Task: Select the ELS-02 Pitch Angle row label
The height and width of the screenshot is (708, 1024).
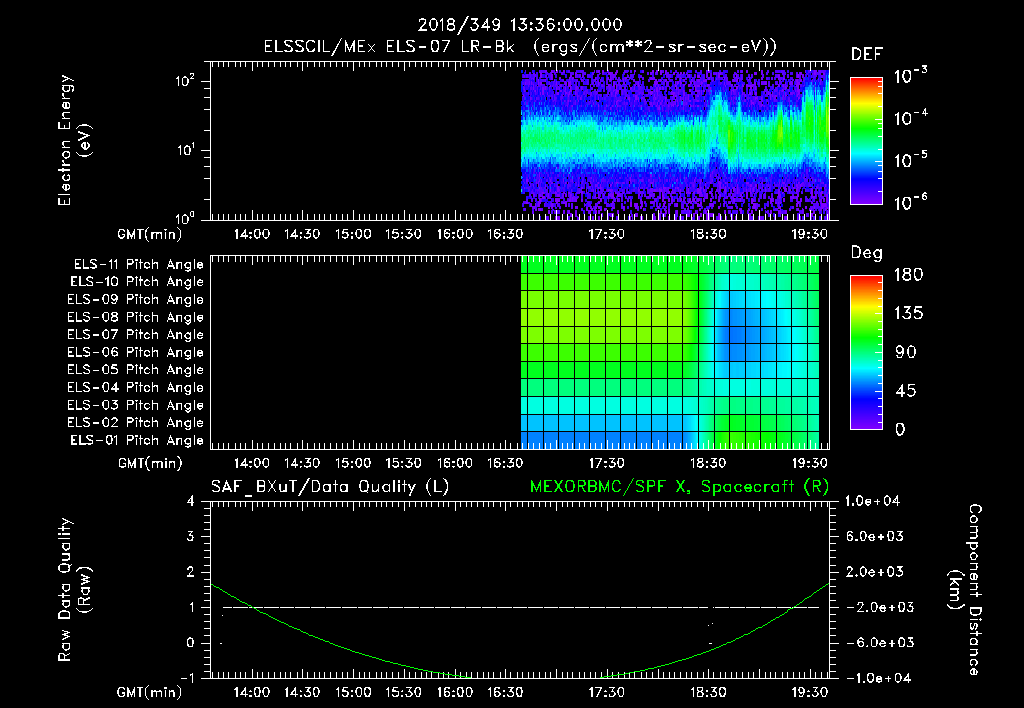Action: click(x=136, y=423)
